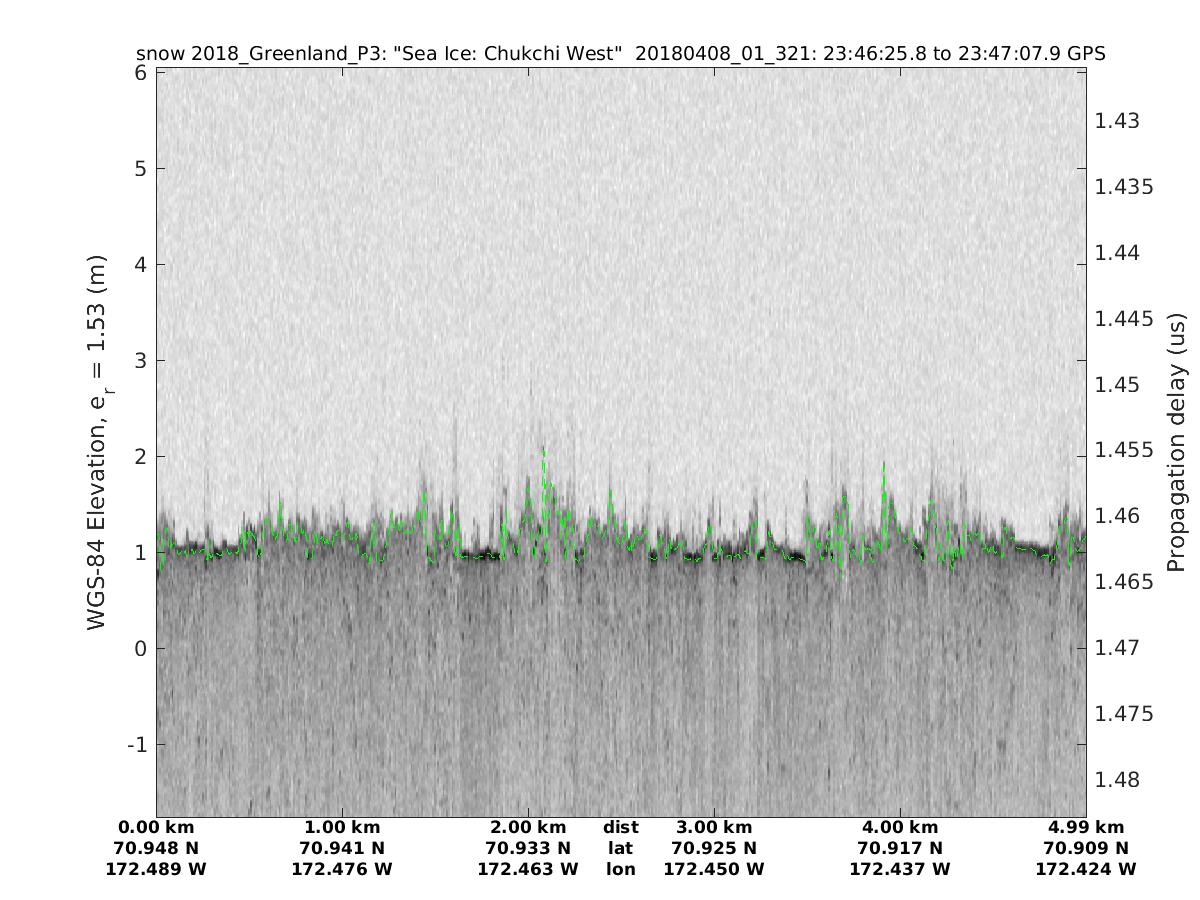
Task: Select the "3.00 km" distance tick label
Action: (714, 827)
